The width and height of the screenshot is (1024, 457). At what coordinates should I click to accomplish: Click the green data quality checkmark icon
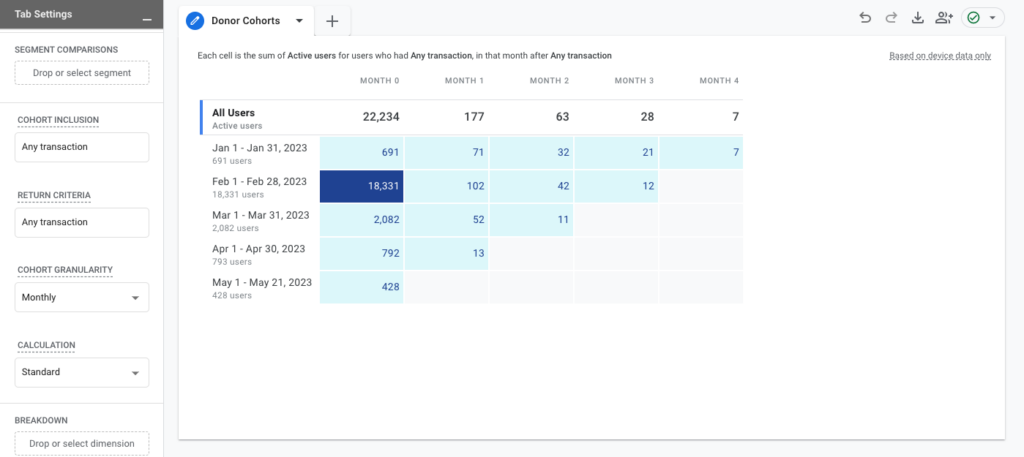(x=974, y=18)
